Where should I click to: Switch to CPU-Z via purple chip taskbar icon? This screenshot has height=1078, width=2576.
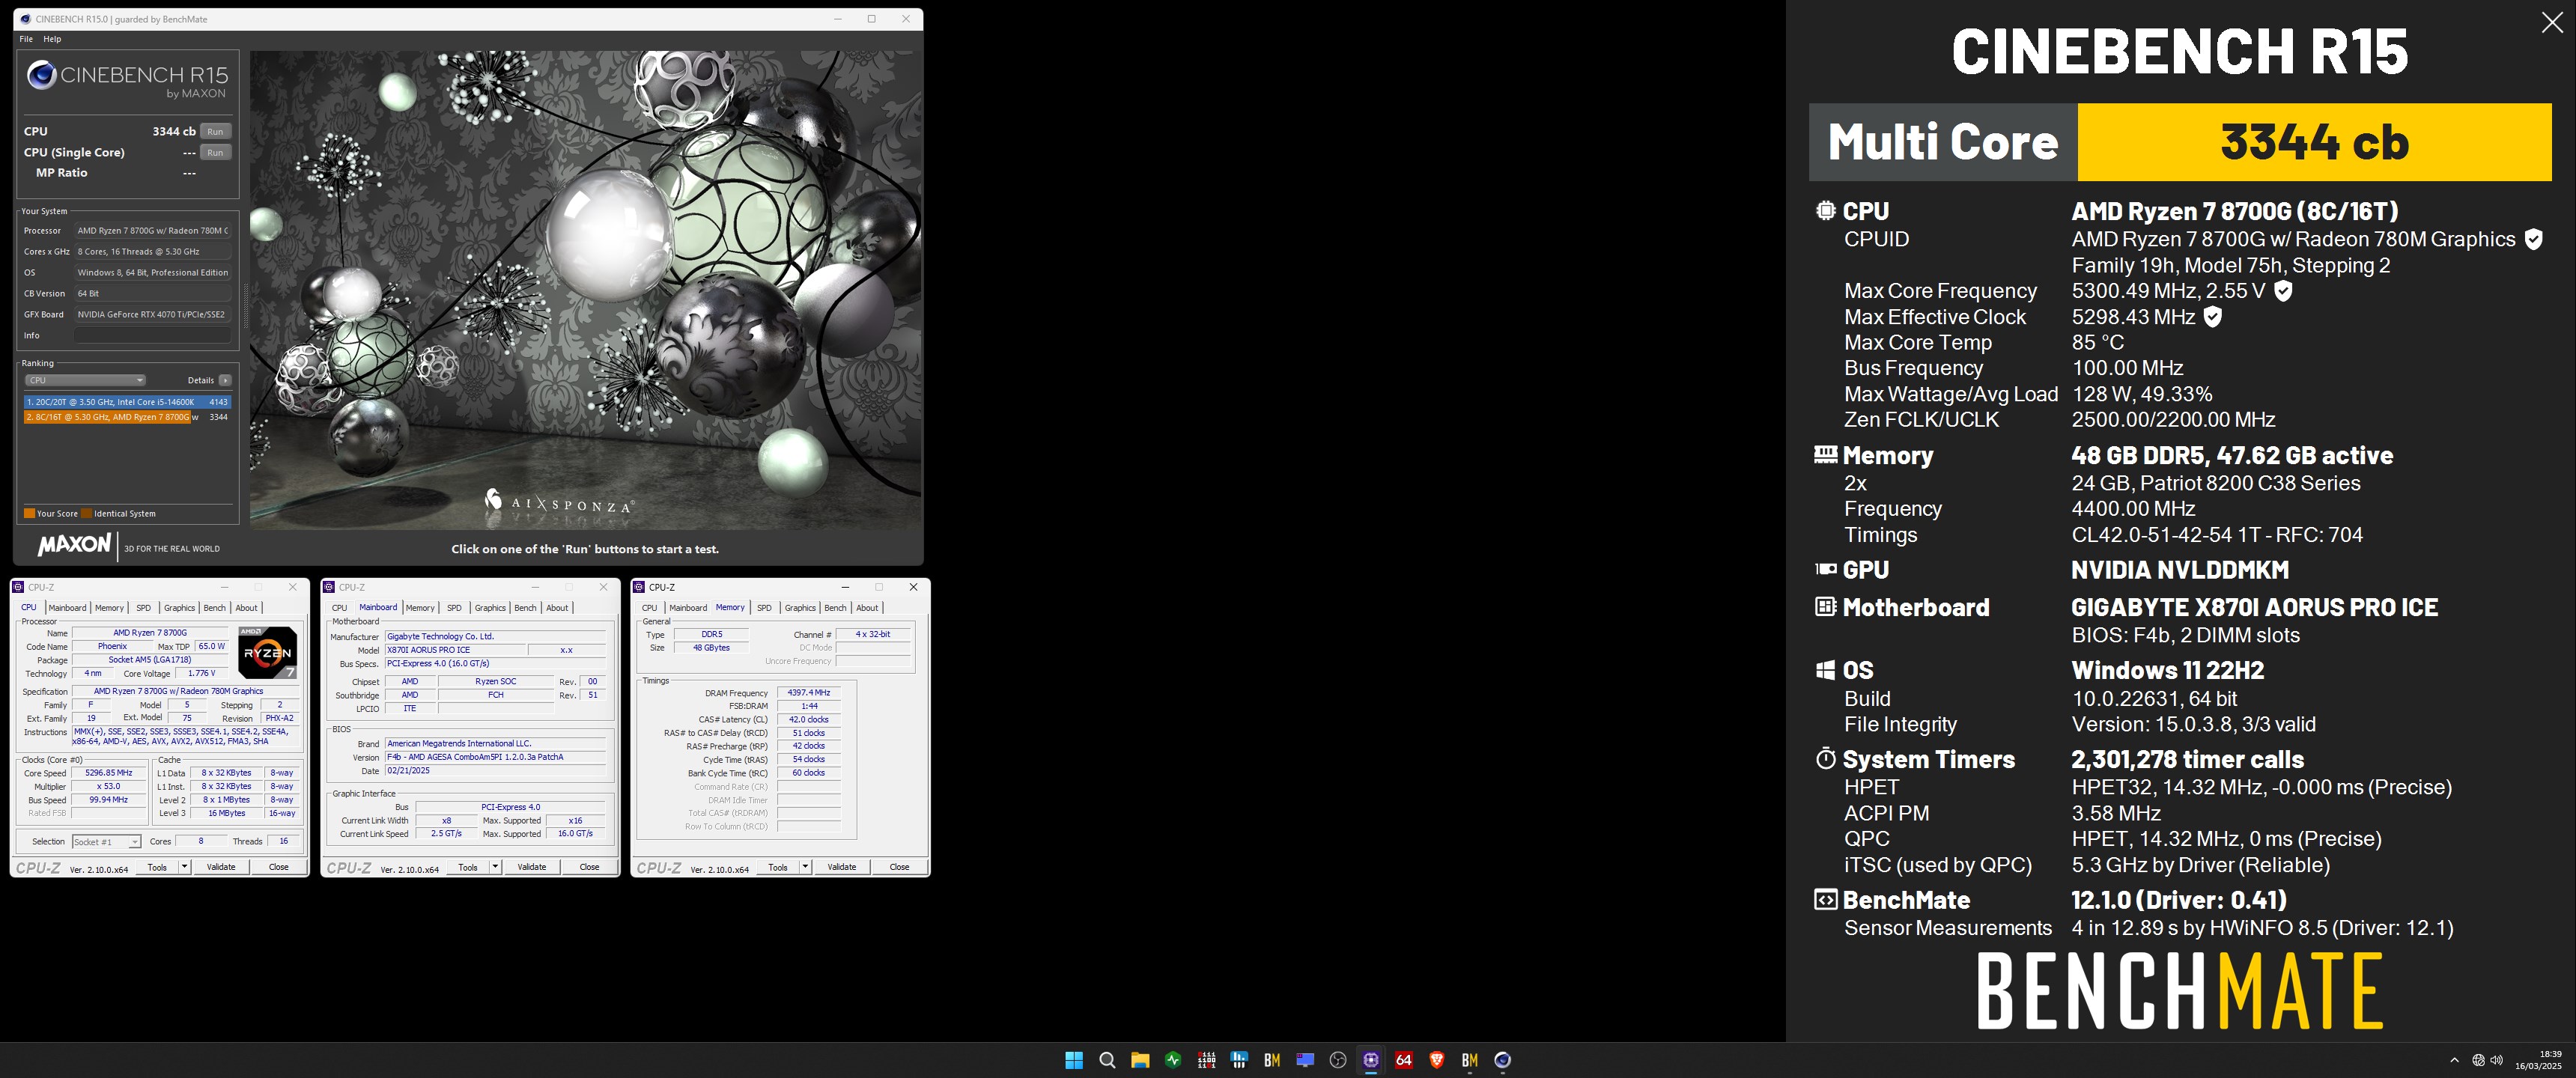[1371, 1060]
